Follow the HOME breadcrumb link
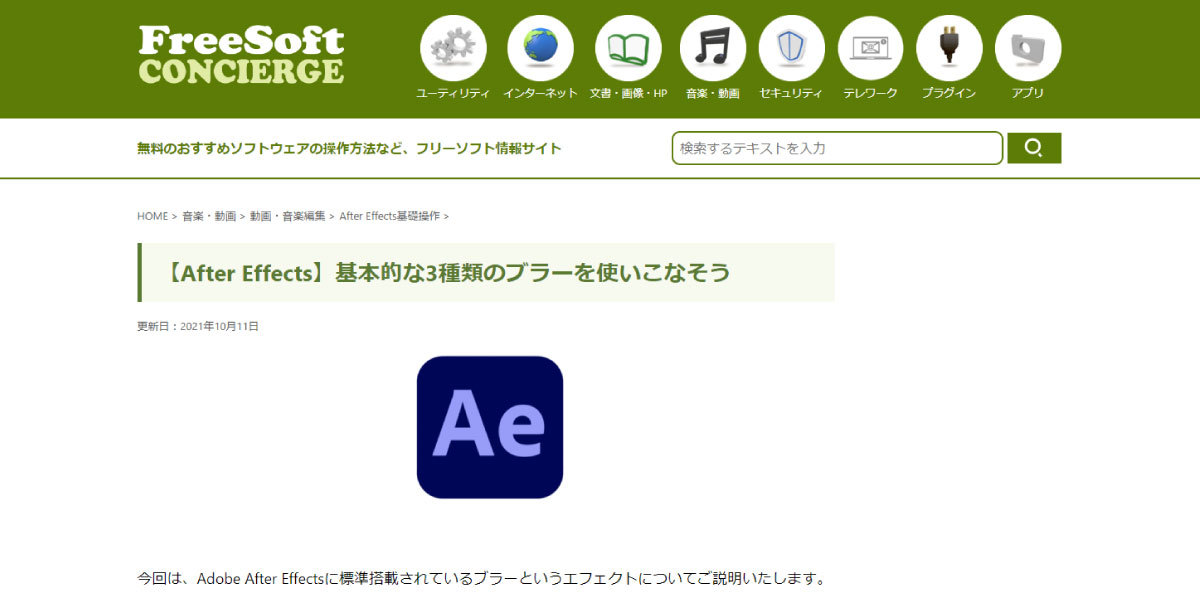 [x=152, y=216]
